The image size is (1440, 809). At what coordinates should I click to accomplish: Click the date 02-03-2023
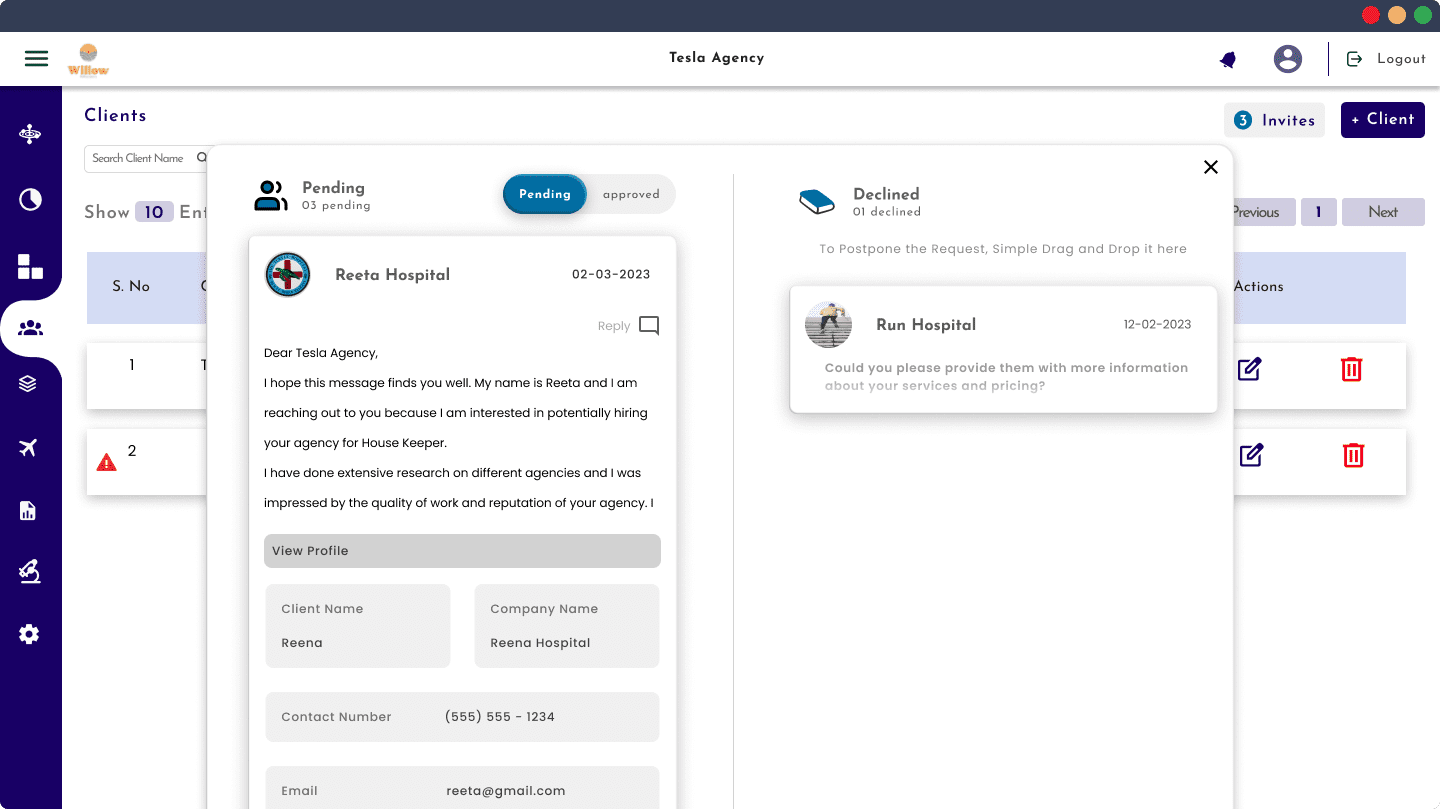point(611,275)
